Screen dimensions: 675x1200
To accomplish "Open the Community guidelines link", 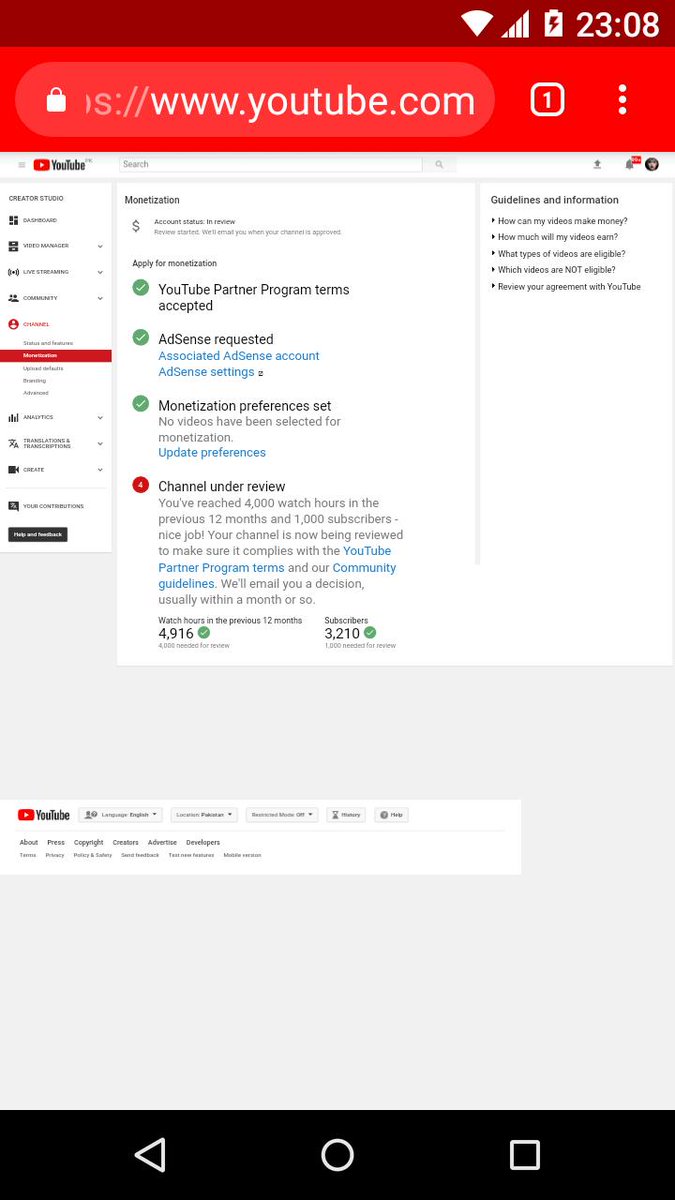I will click(x=278, y=575).
